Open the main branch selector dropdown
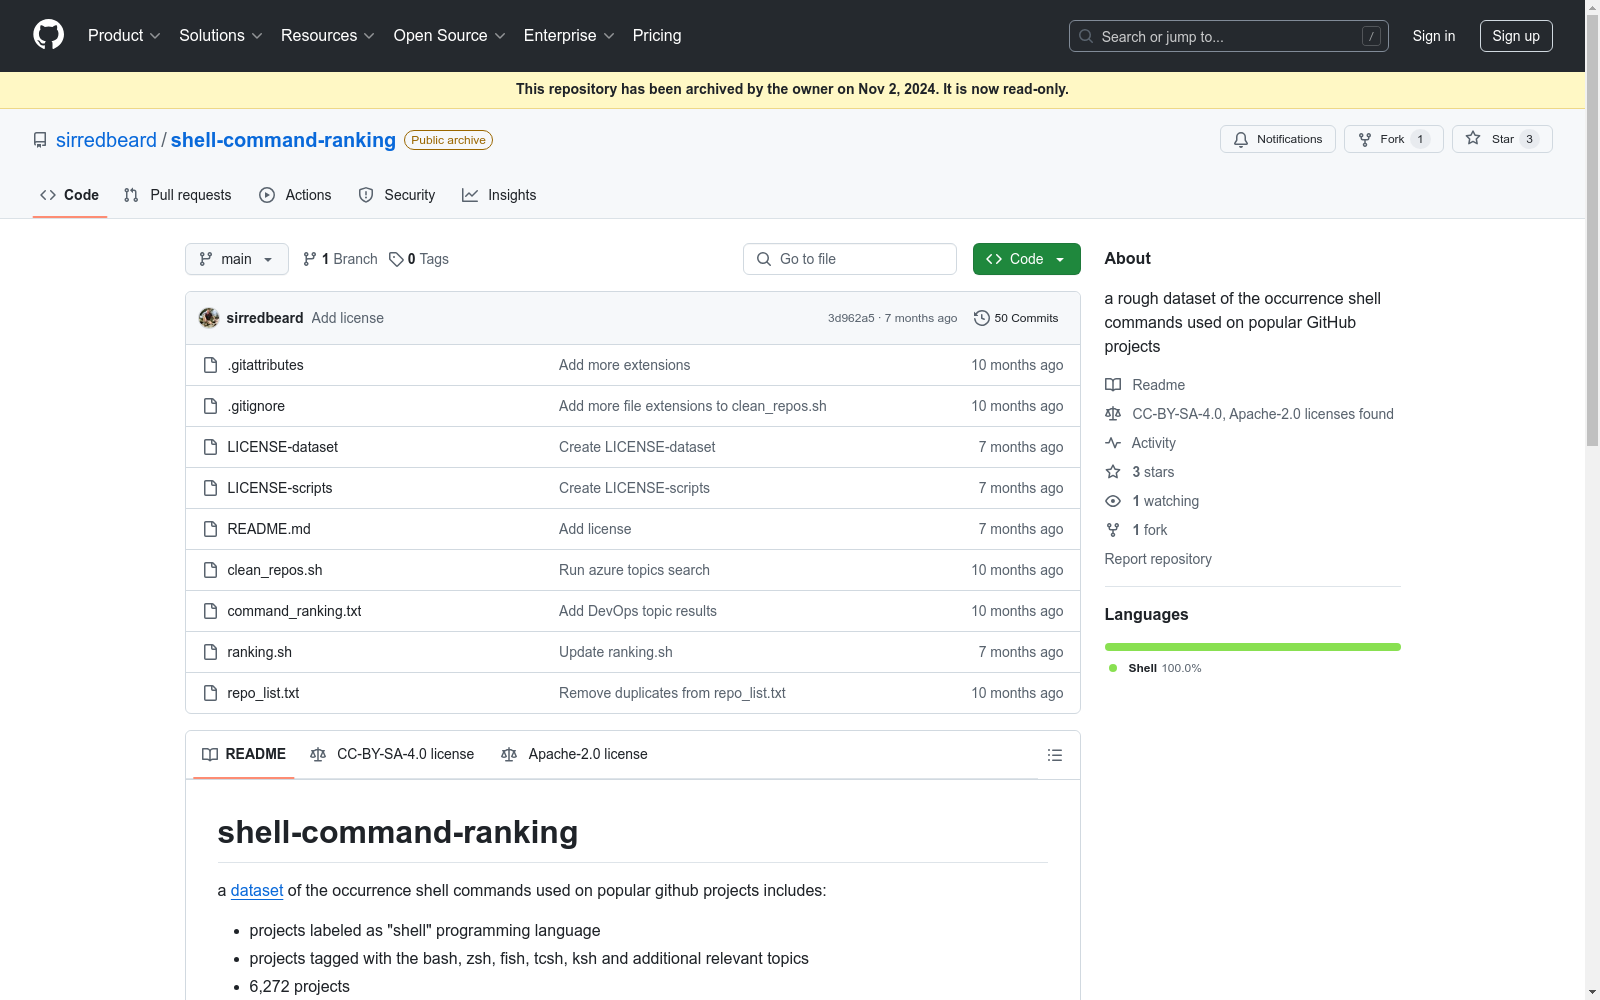The image size is (1600, 1000). [x=237, y=259]
